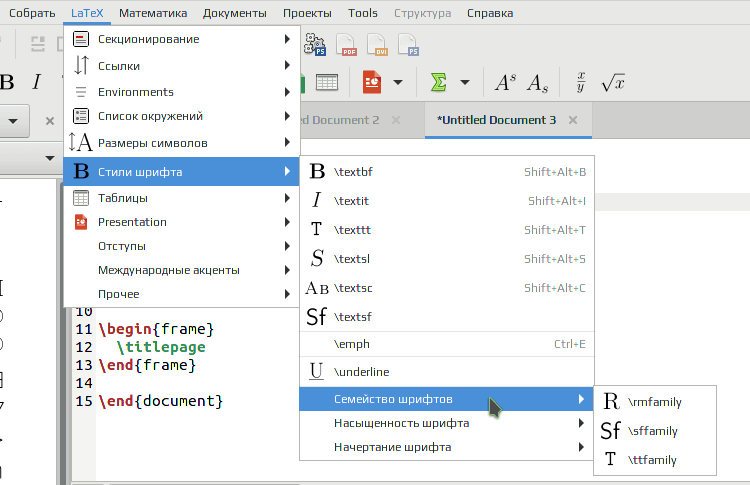Expand the Presentation submenu
Viewport: 750px width, 485px height.
tap(182, 222)
